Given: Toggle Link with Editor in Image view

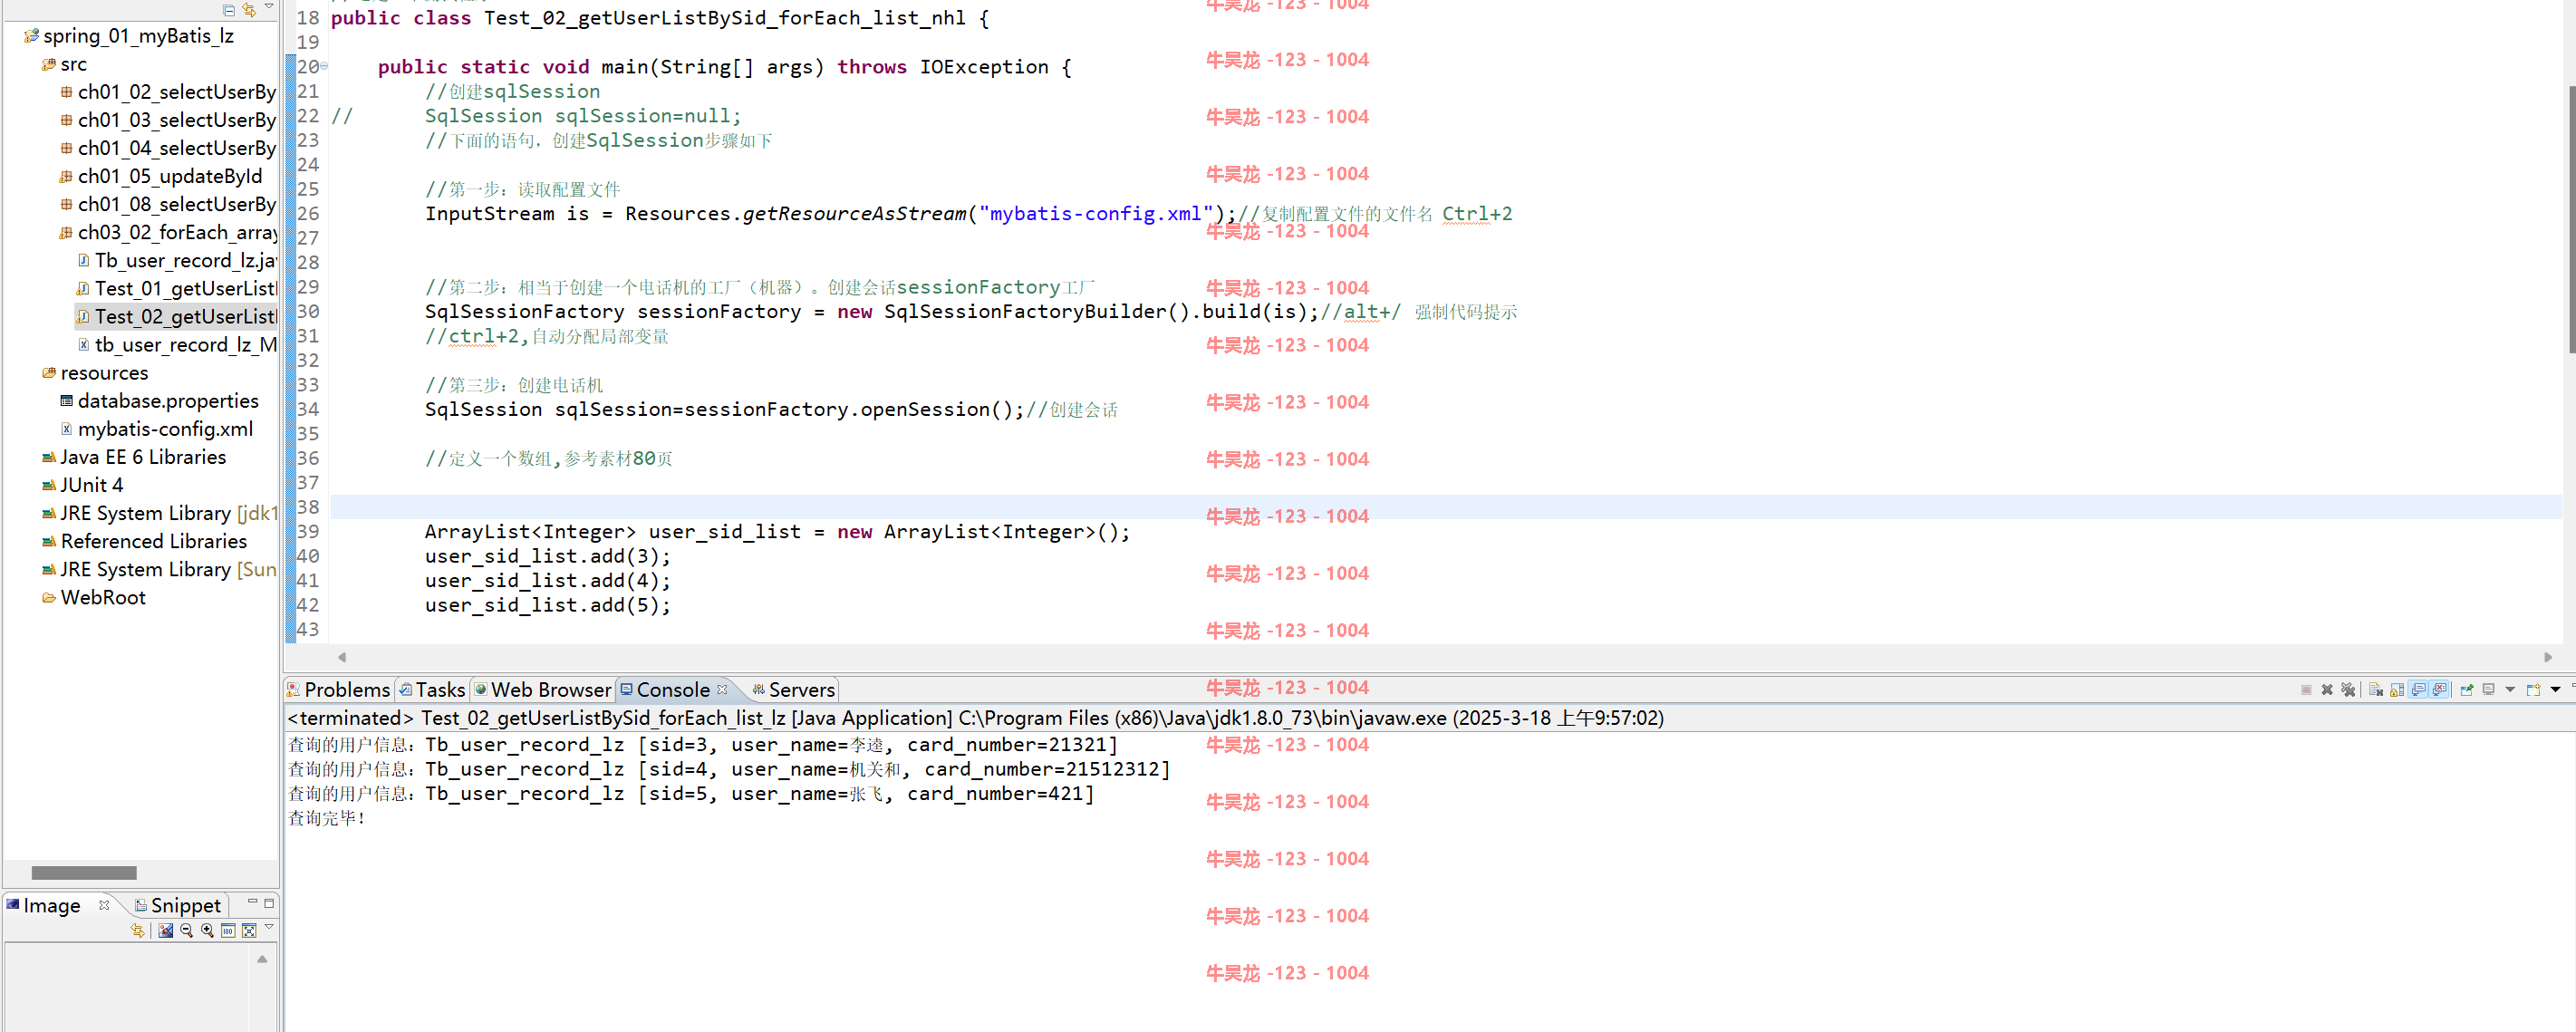Looking at the screenshot, I should click(138, 930).
